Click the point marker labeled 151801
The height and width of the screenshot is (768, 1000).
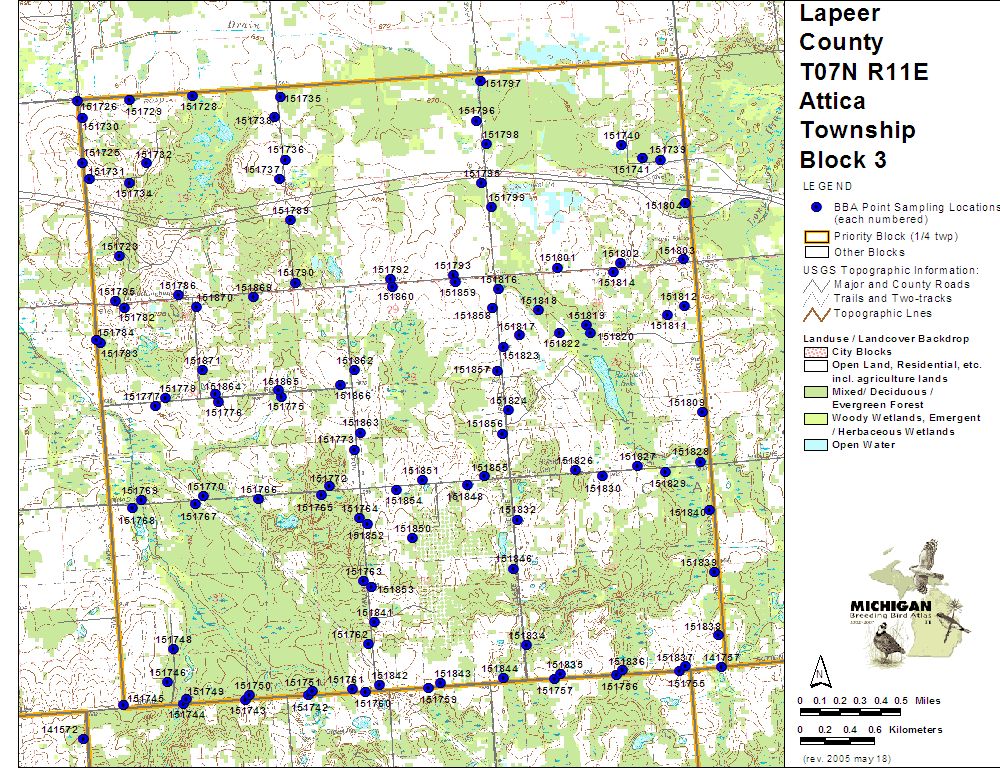pos(558,268)
